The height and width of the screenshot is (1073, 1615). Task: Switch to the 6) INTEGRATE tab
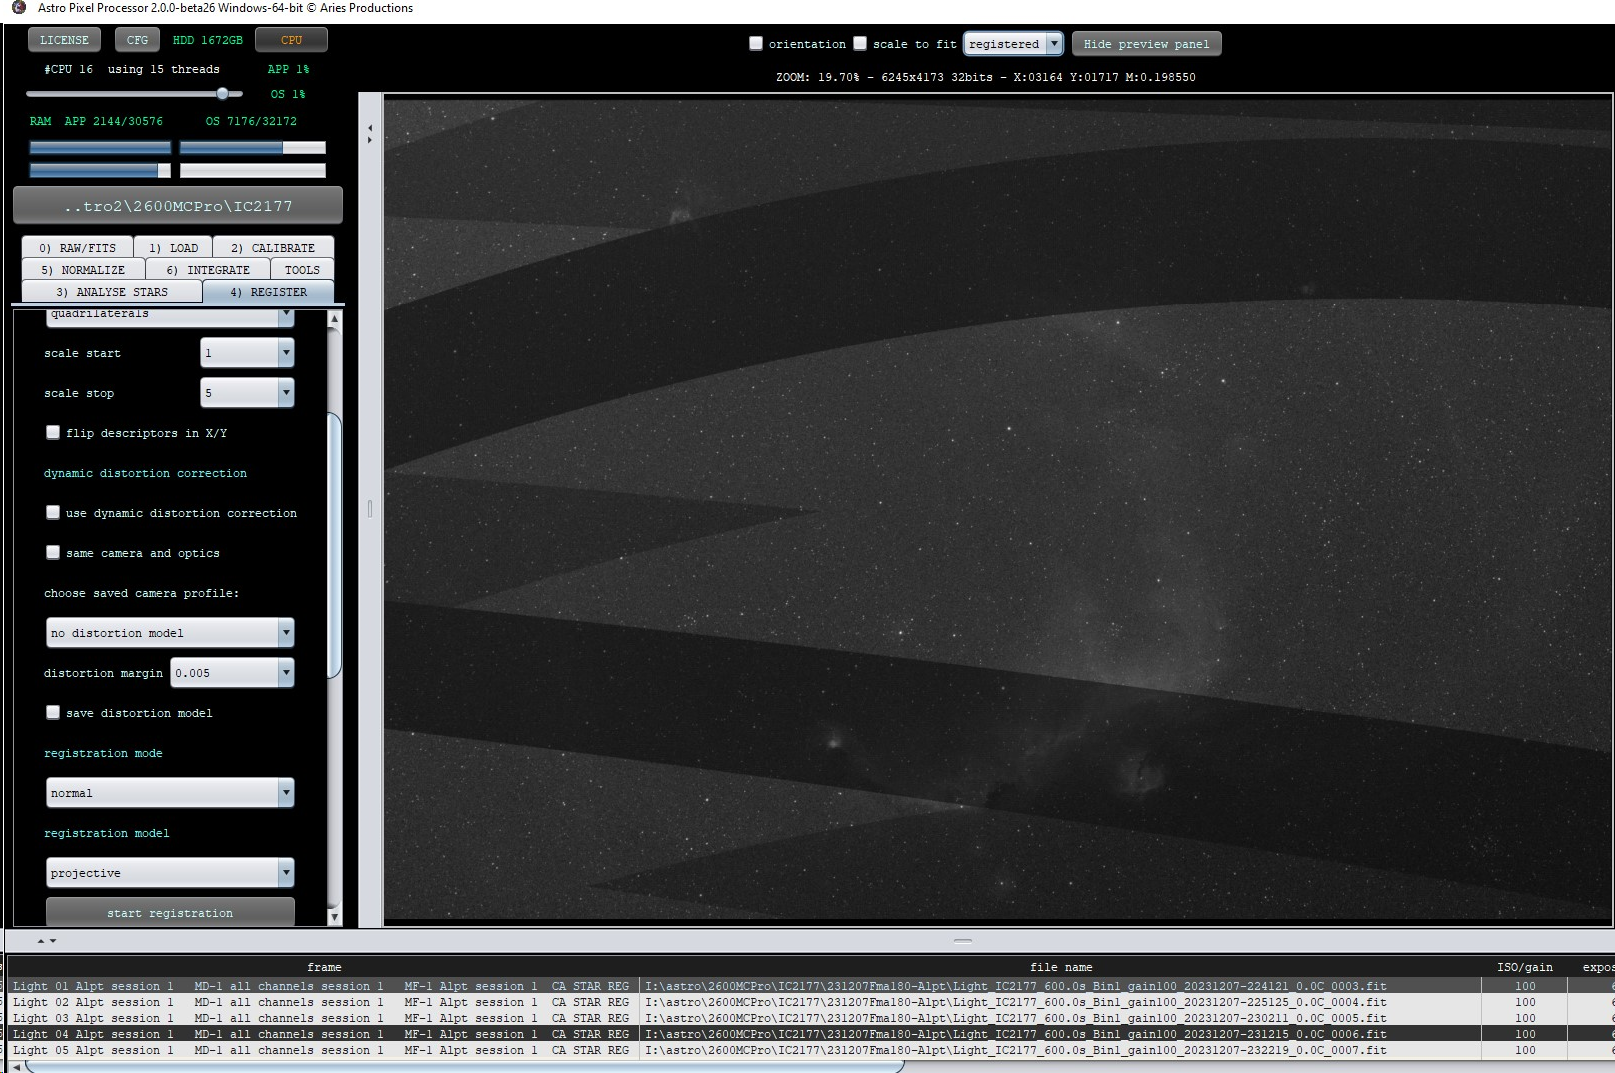(x=208, y=269)
